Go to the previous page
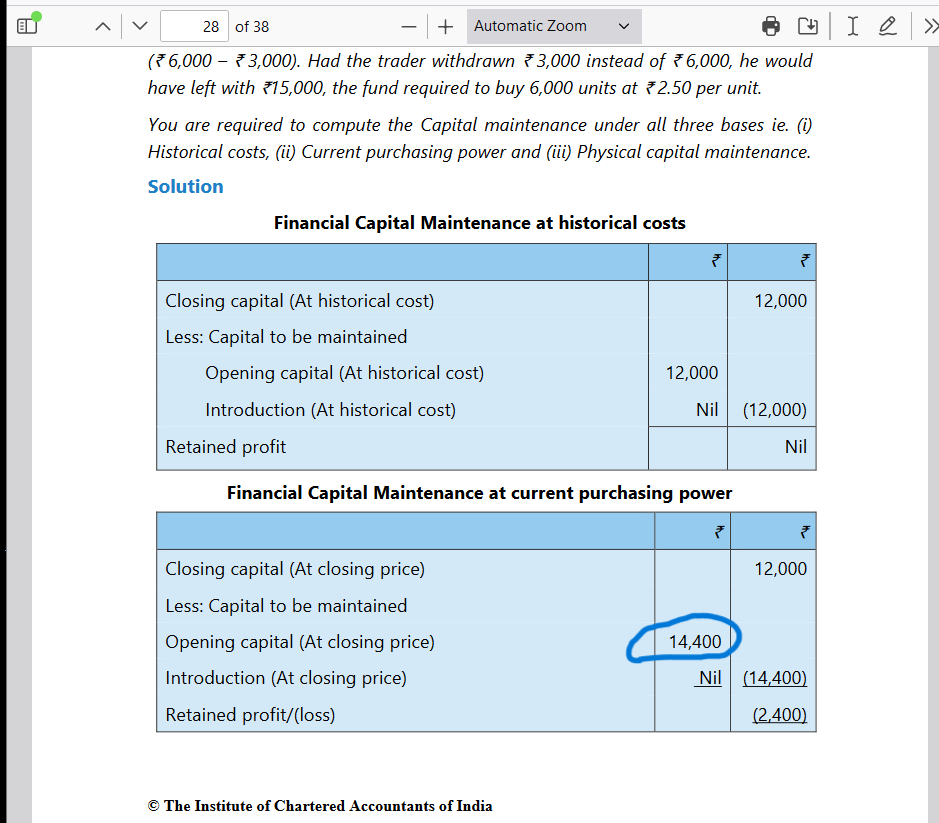Image resolution: width=939 pixels, height=823 pixels. click(103, 26)
